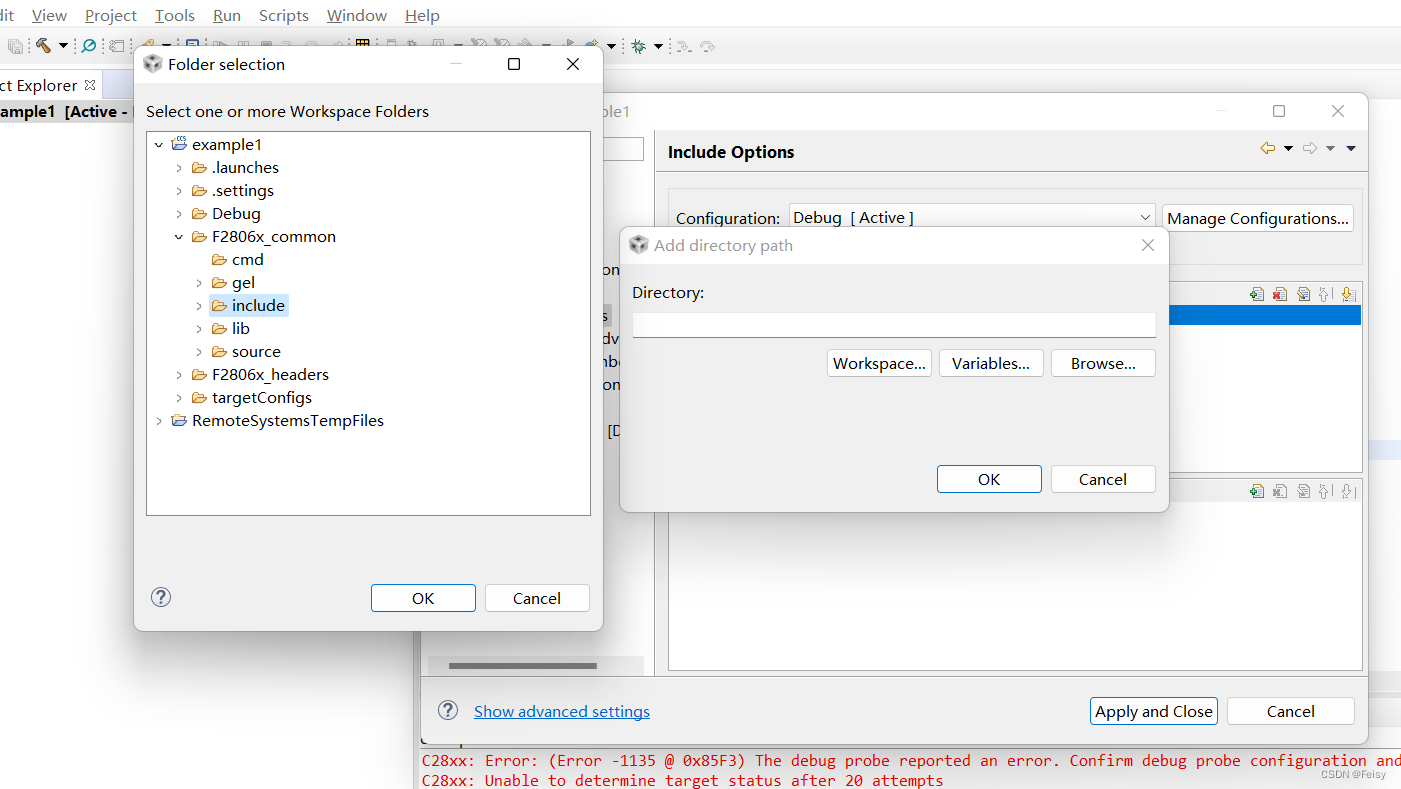
Task: Expand the .settings folder
Action: tap(179, 191)
